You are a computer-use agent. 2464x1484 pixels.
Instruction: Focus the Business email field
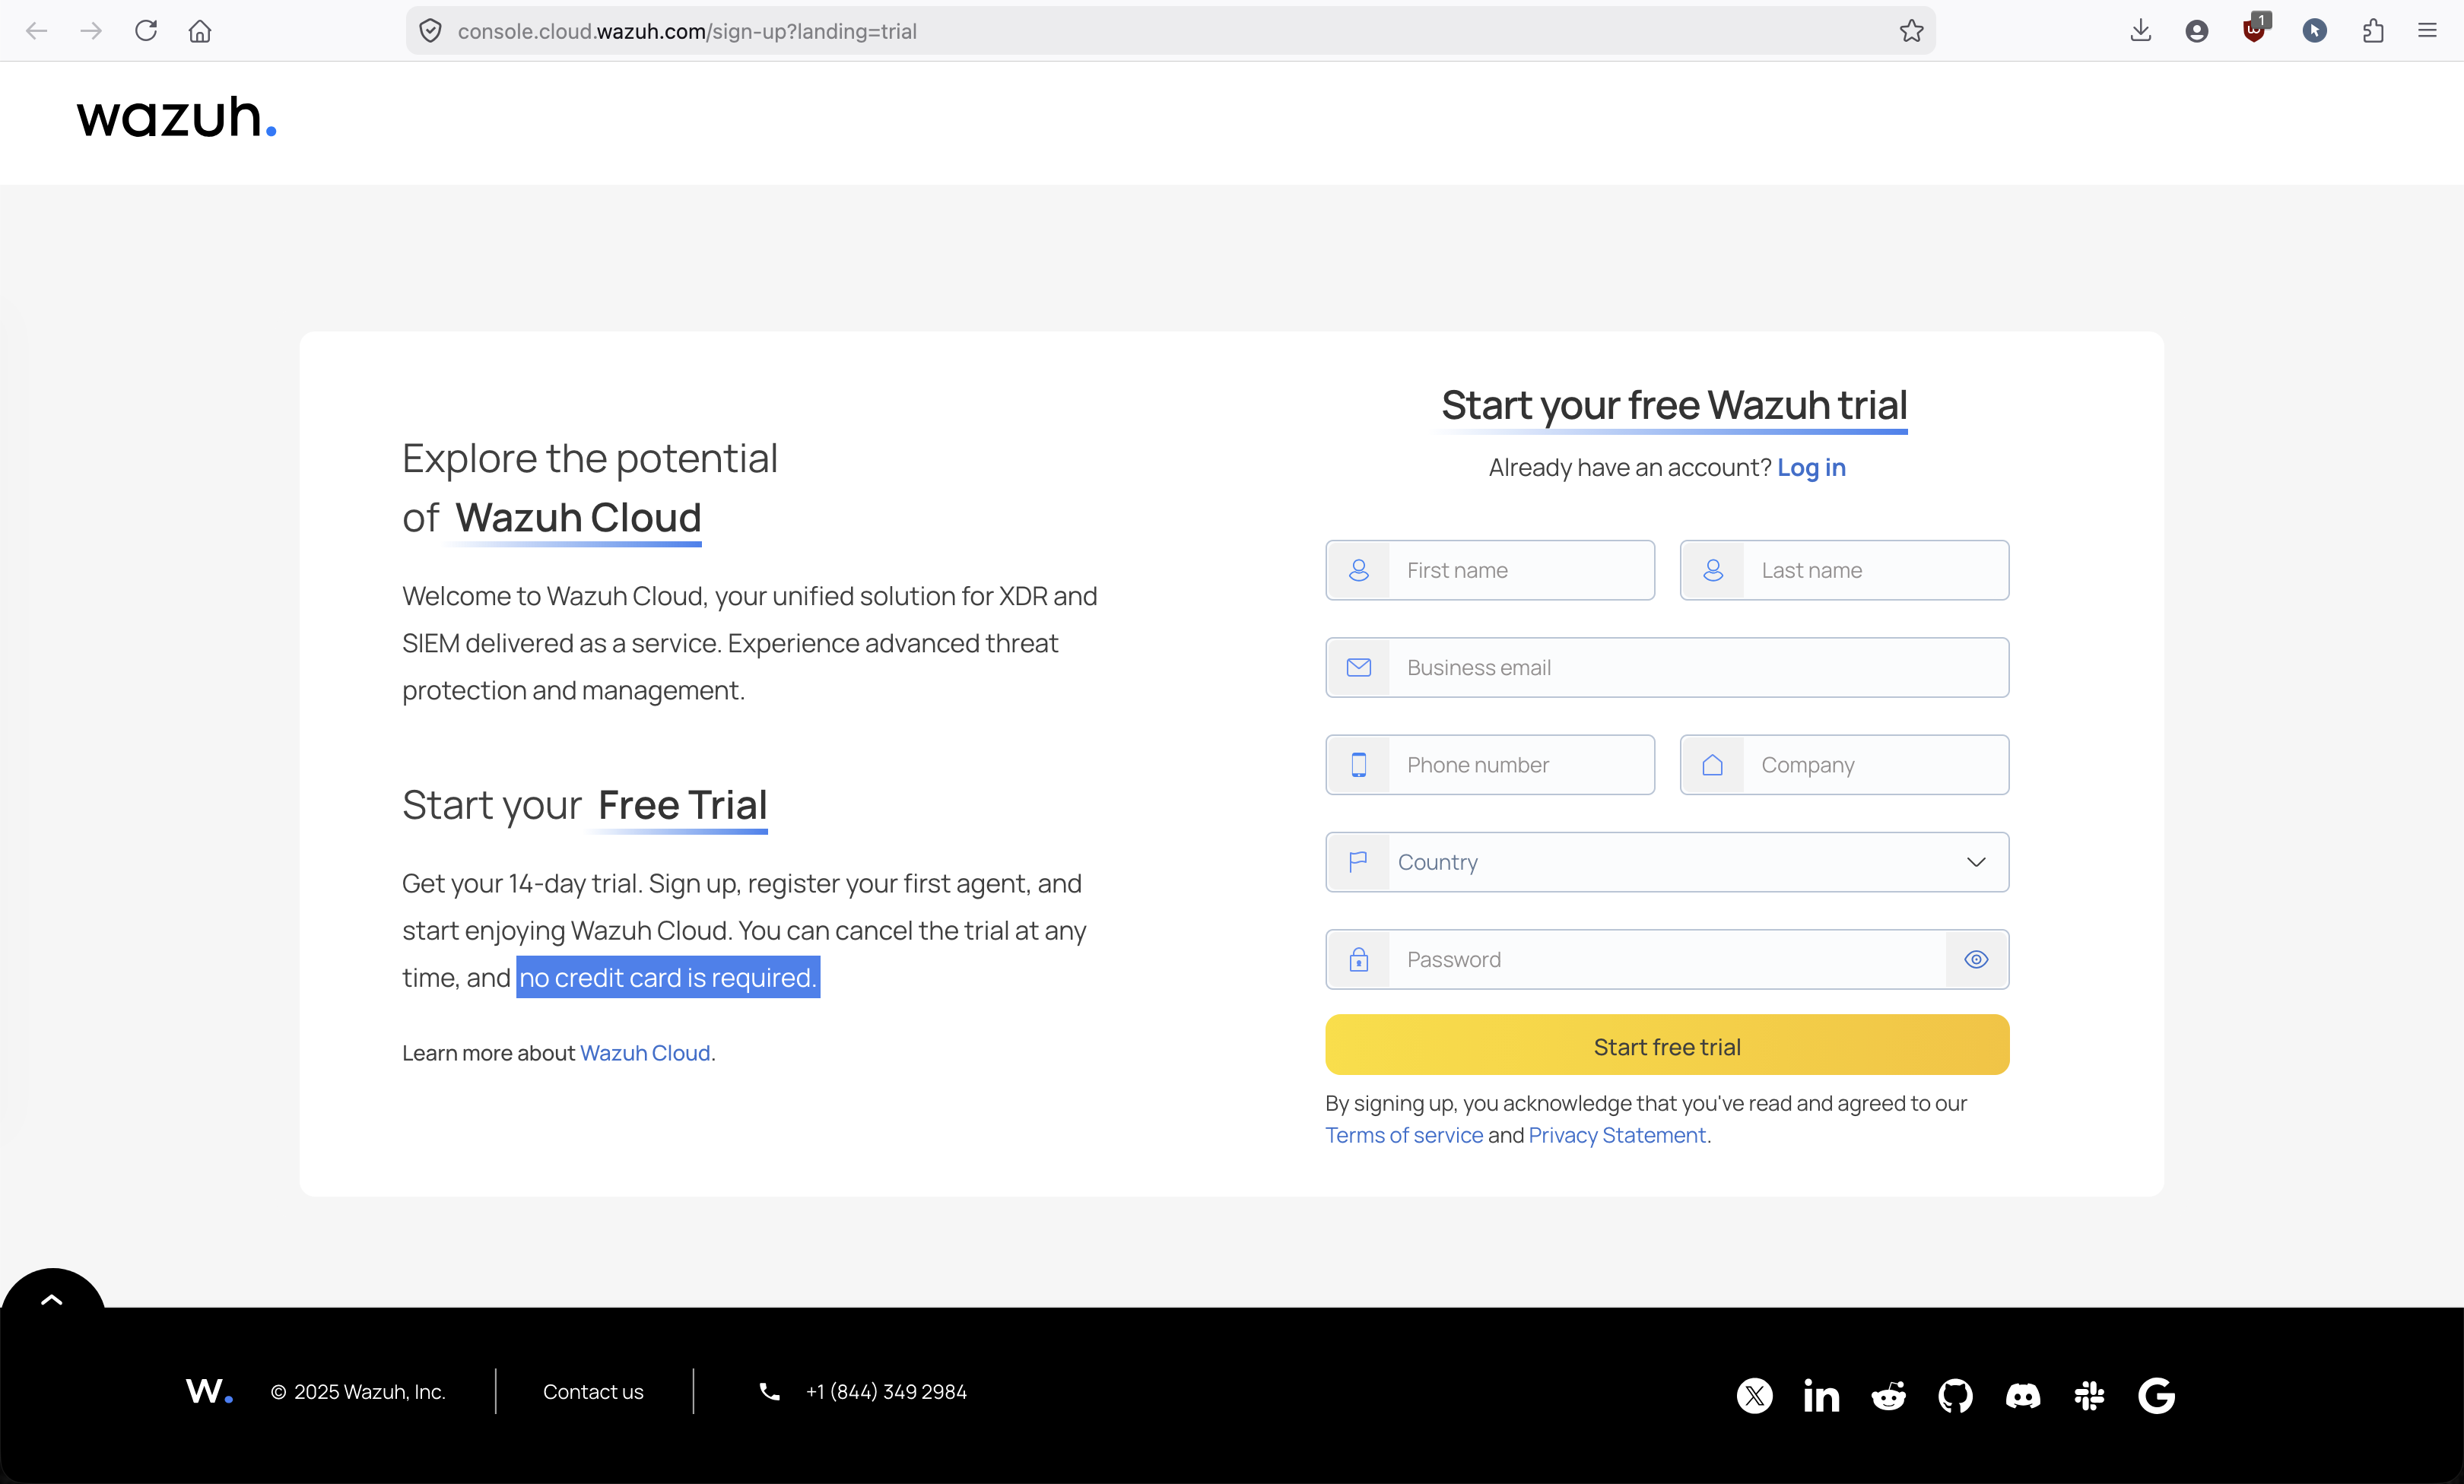pos(1667,667)
